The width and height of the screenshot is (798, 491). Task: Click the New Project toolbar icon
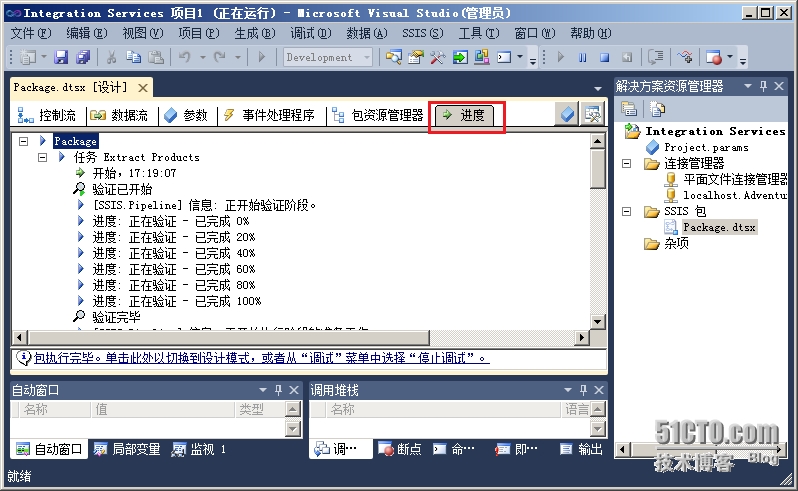pos(27,57)
